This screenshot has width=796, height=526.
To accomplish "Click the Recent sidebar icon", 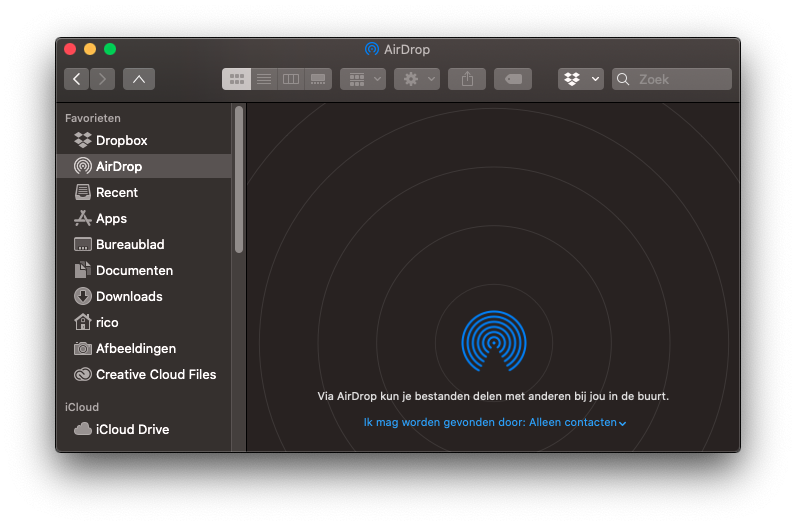I will point(83,192).
